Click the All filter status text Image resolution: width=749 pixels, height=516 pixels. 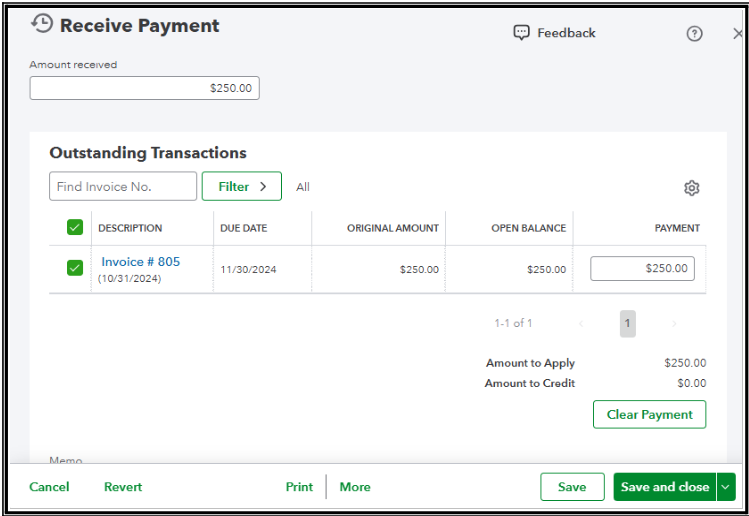coord(303,187)
